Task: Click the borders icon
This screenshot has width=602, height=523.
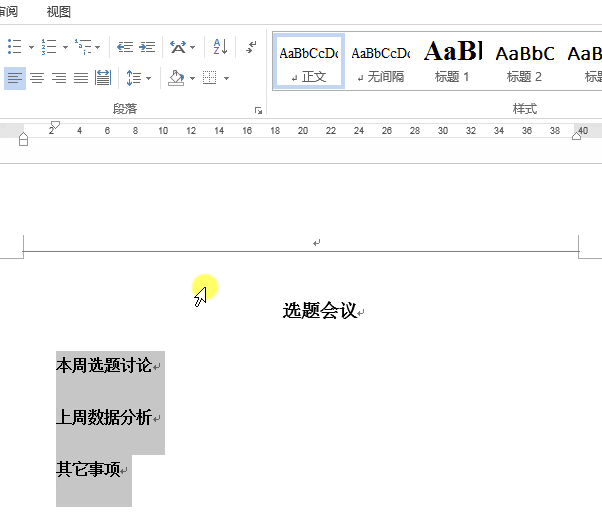Action: [210, 78]
